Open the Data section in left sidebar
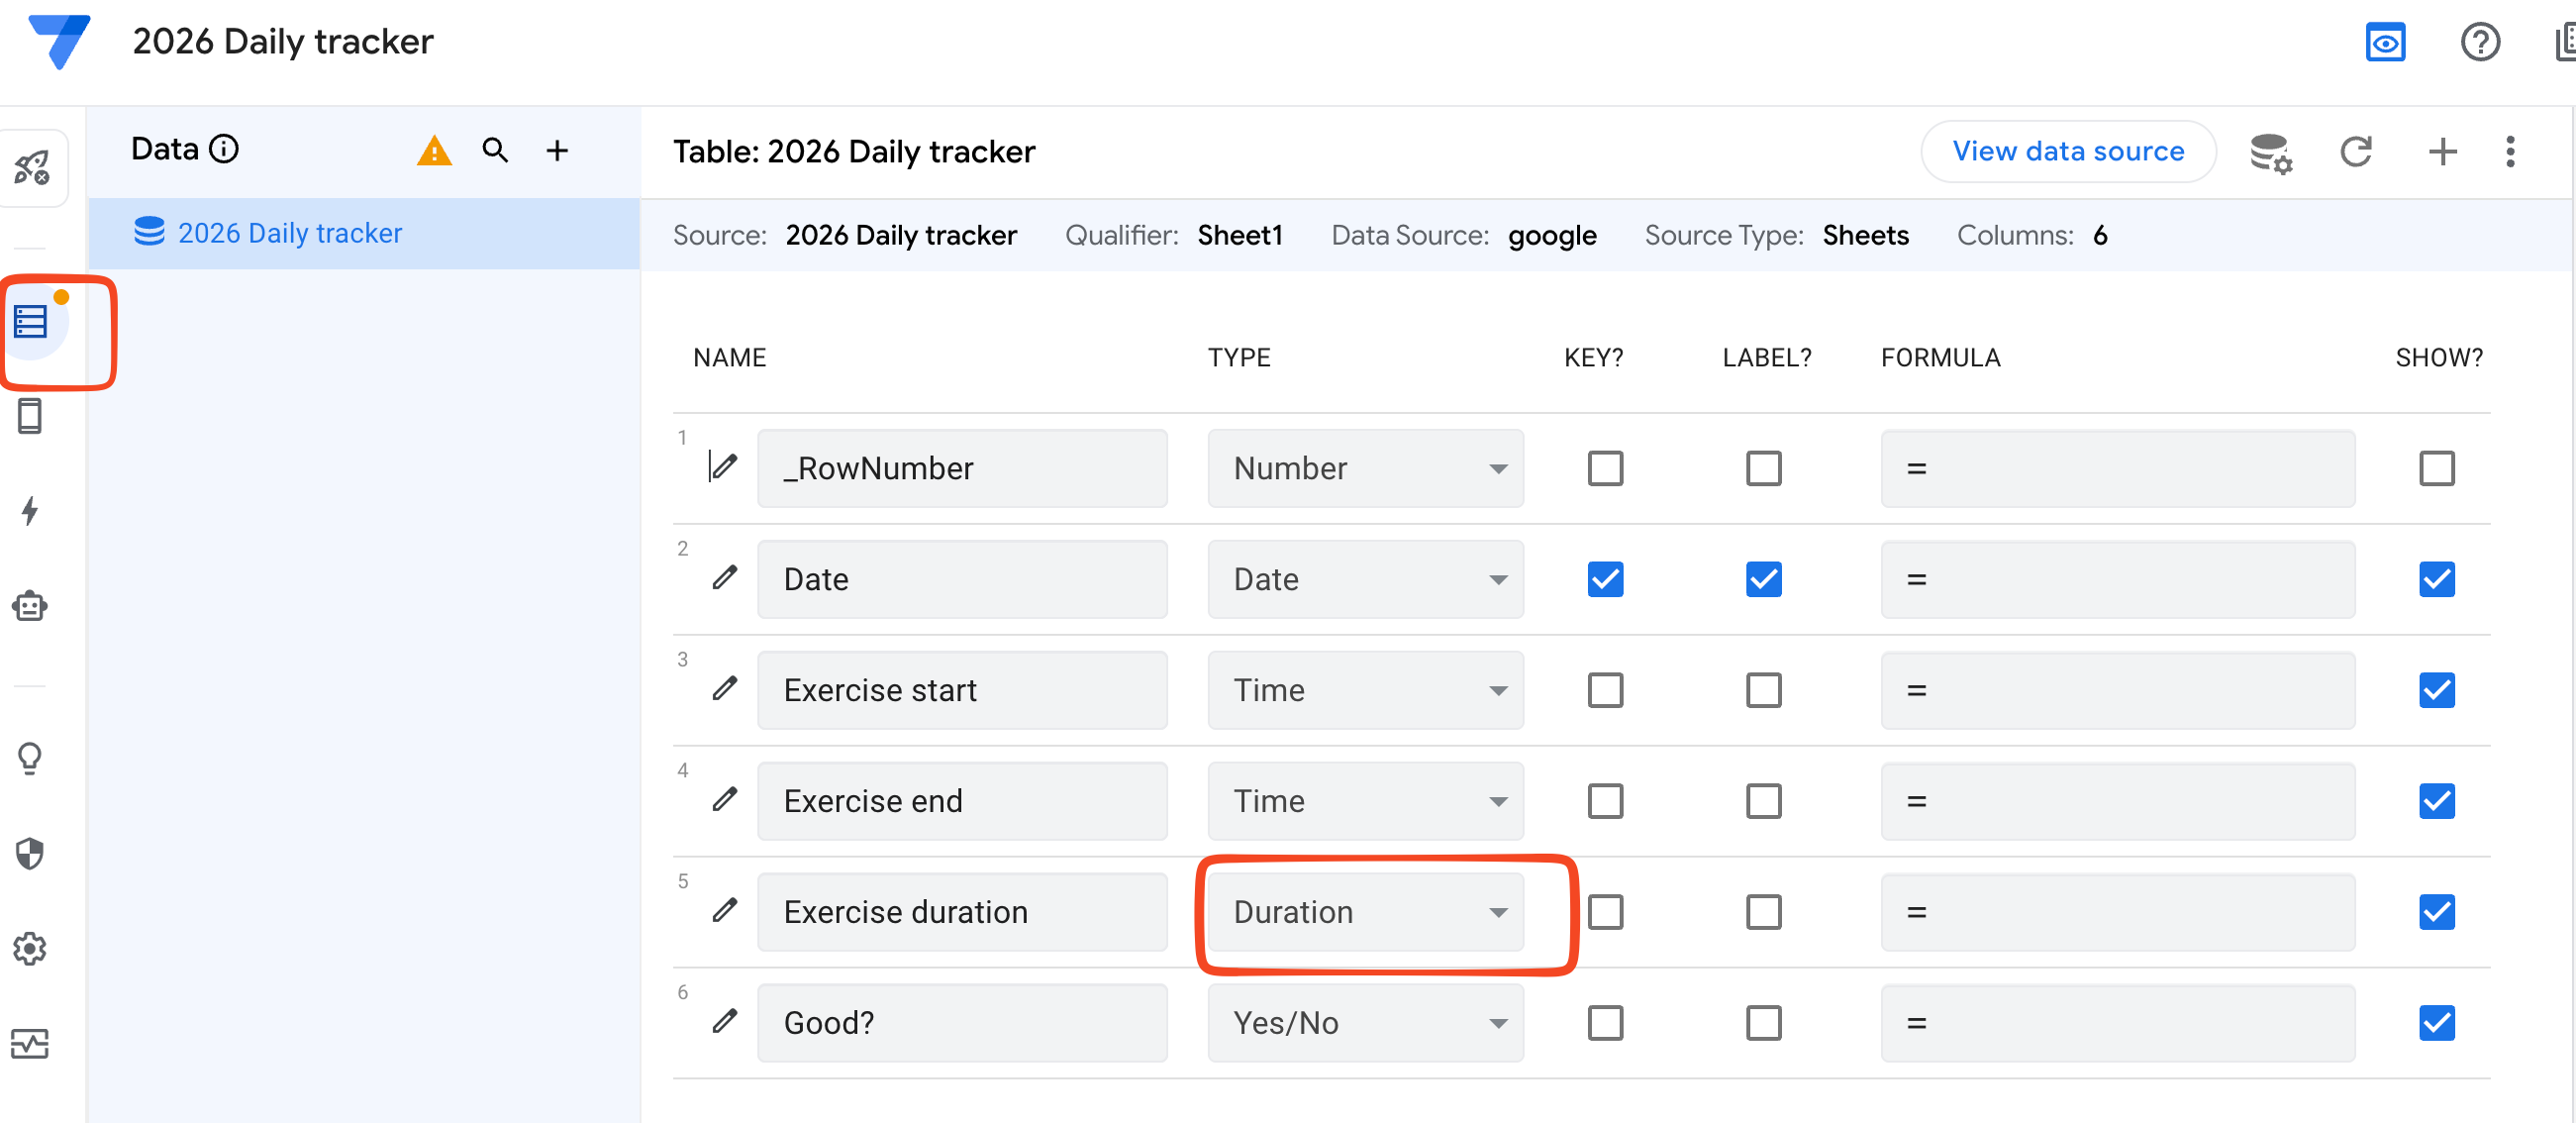 tap(31, 323)
